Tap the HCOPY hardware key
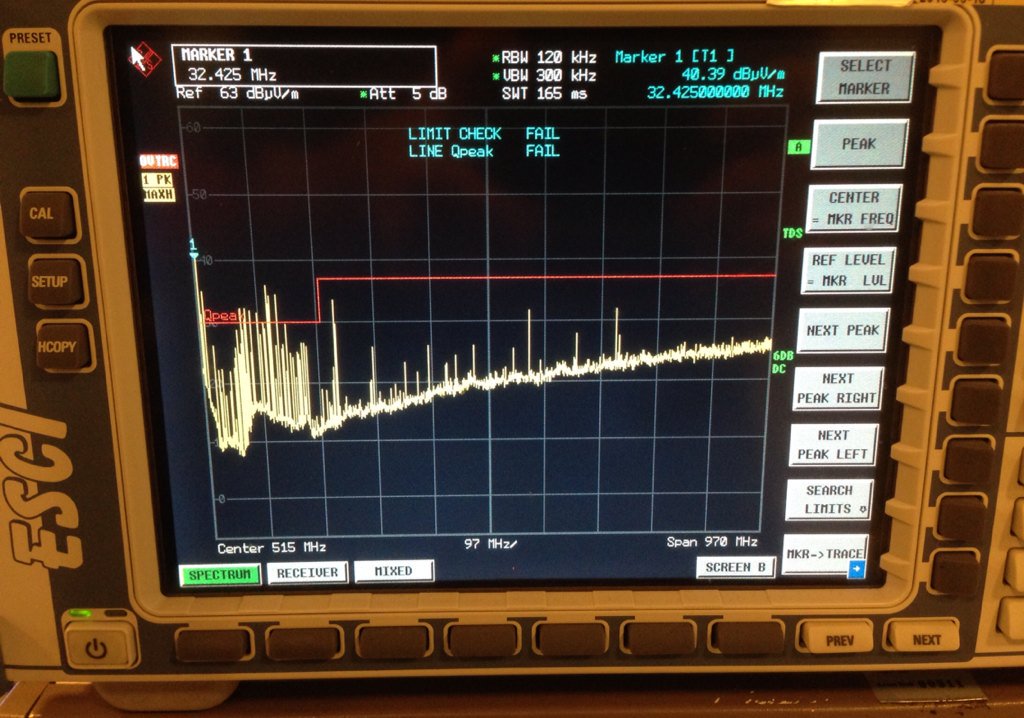1024x718 pixels. click(61, 346)
